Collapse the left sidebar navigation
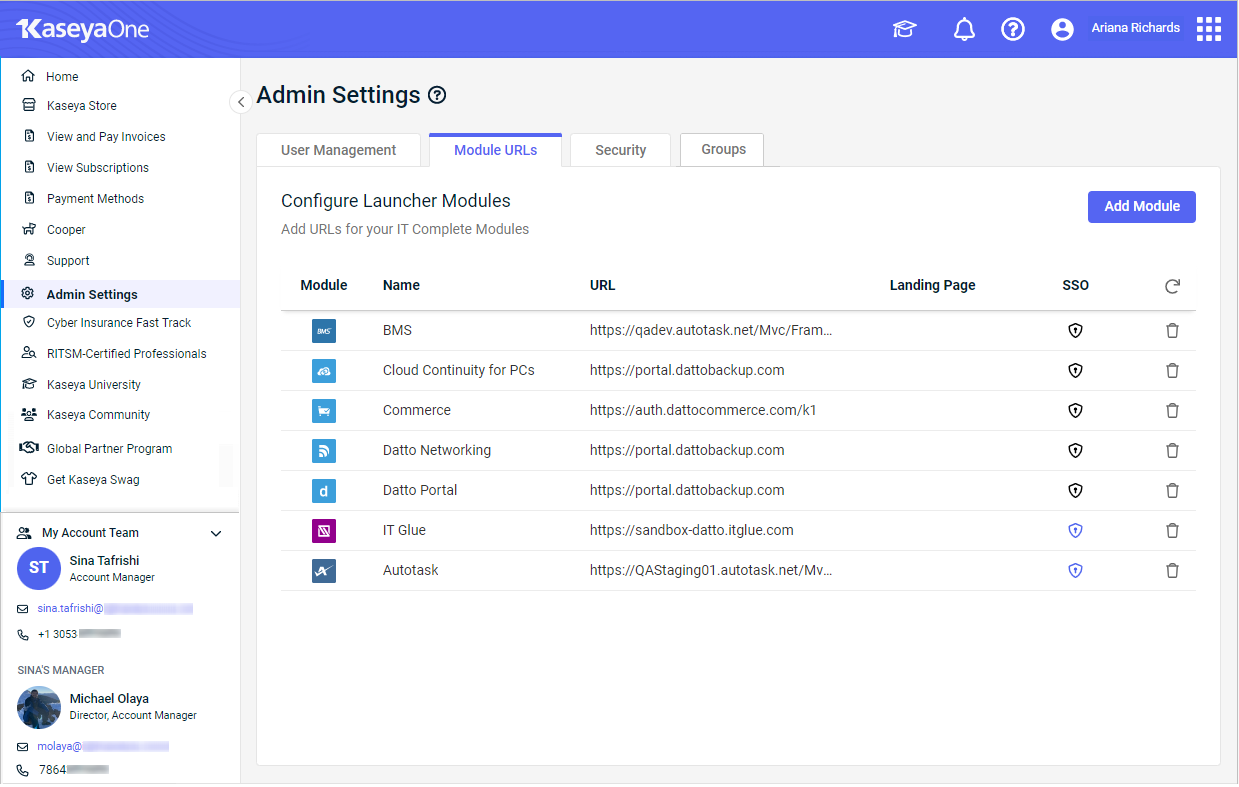Viewport: 1239px width, 787px height. click(x=240, y=102)
